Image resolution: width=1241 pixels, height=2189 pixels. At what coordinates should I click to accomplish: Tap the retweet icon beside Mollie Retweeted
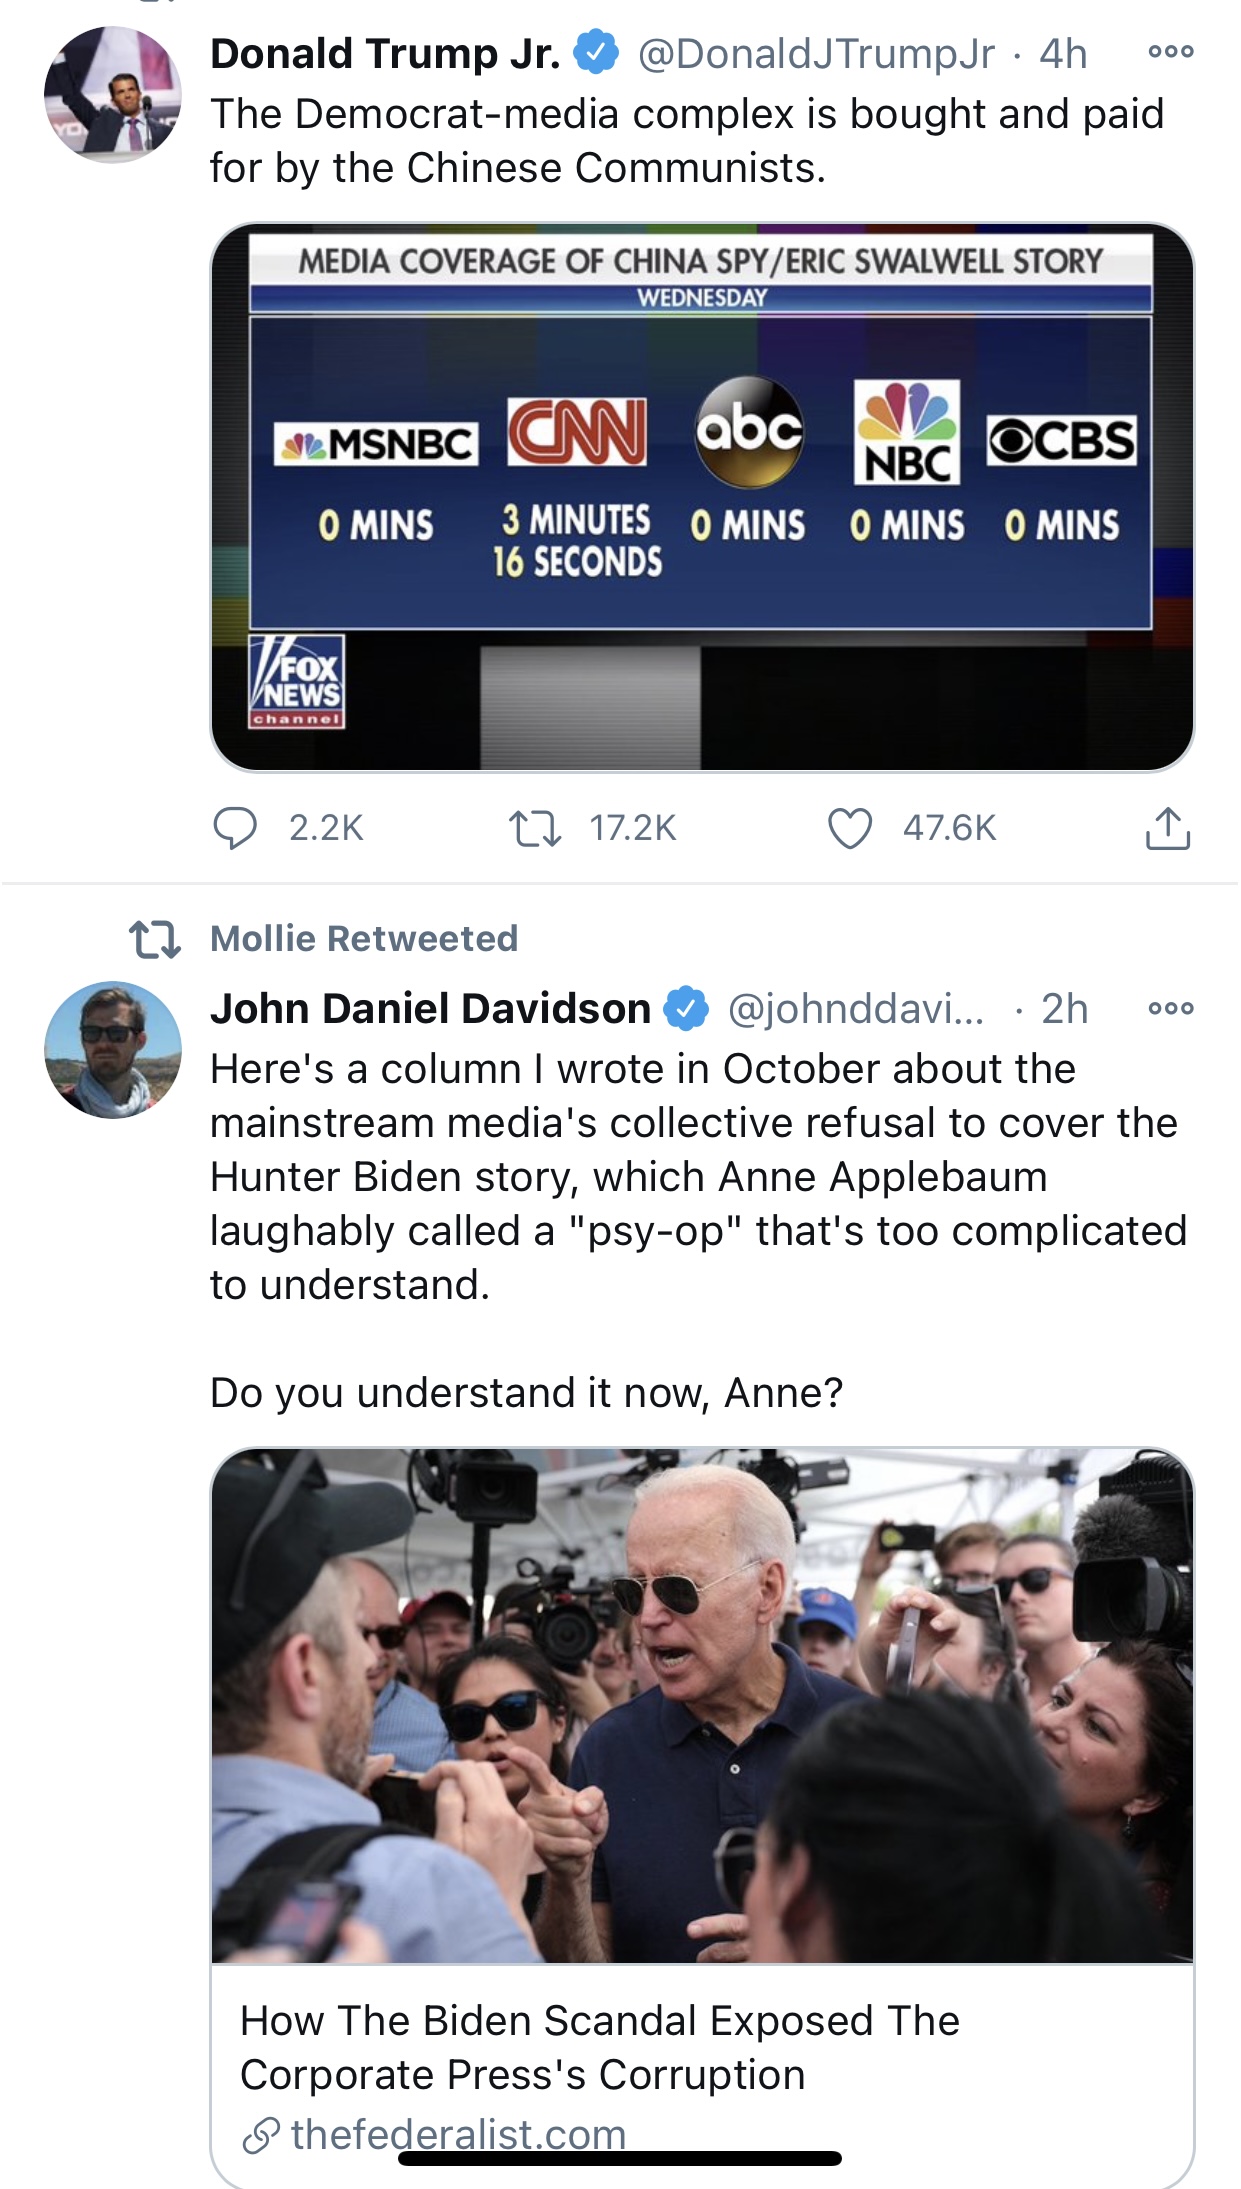pyautogui.click(x=155, y=940)
